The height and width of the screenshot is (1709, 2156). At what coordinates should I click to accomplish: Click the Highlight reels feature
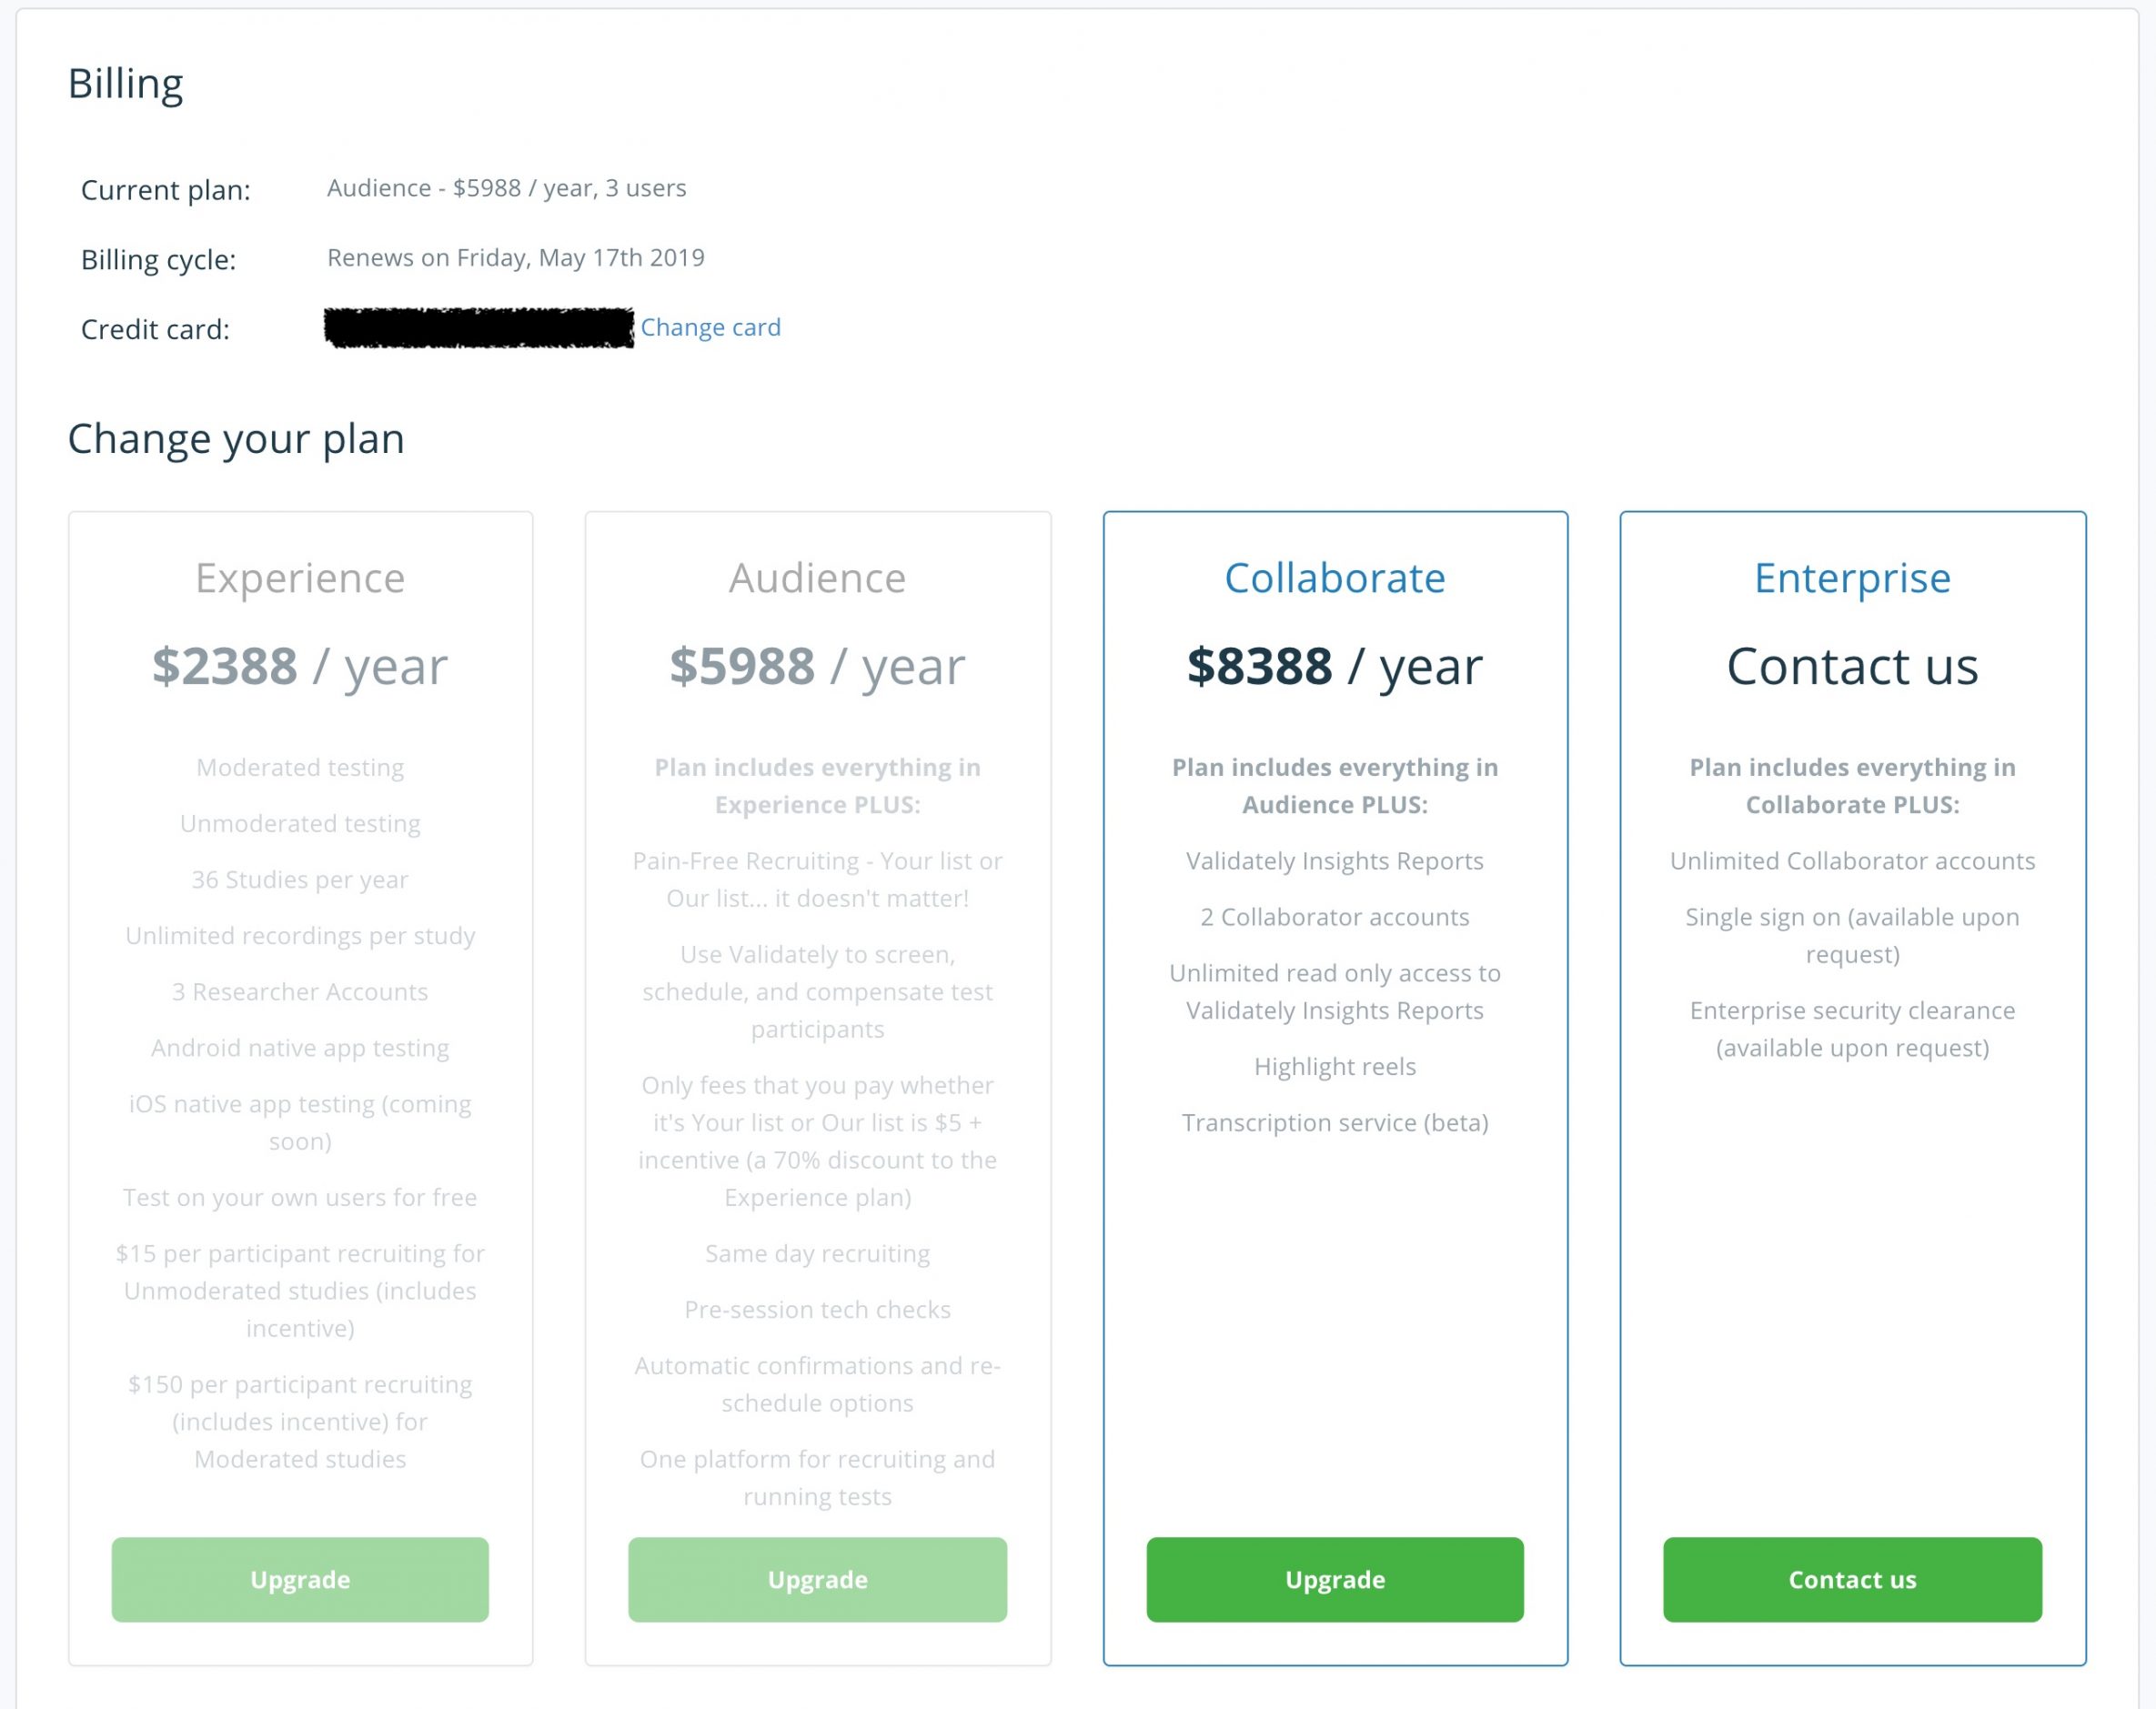(x=1334, y=1066)
